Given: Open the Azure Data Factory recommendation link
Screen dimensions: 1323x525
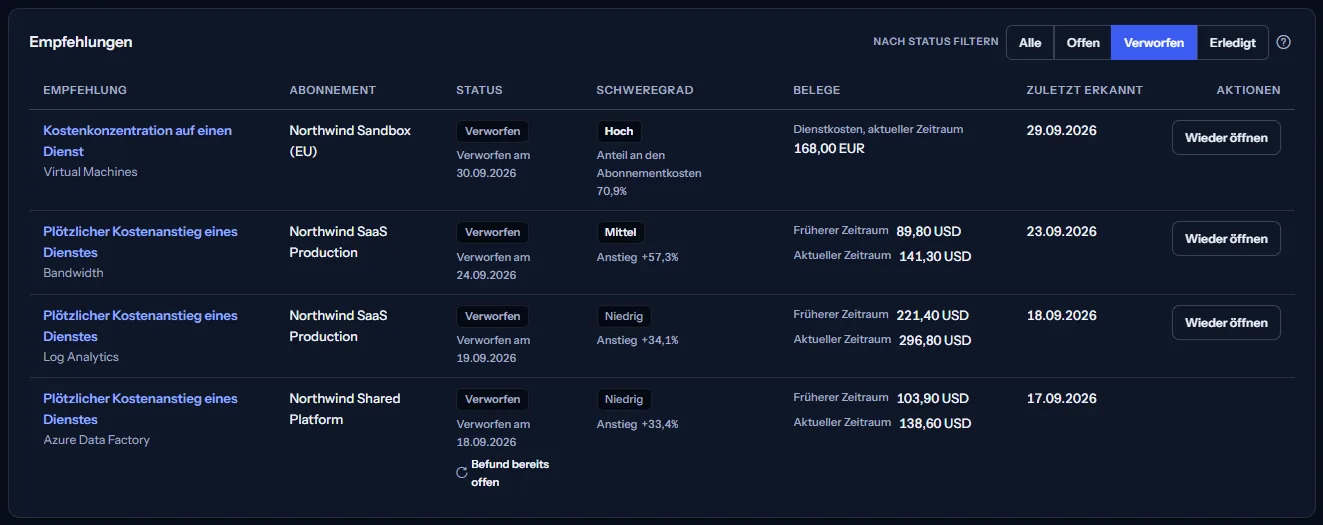Looking at the screenshot, I should (x=140, y=409).
